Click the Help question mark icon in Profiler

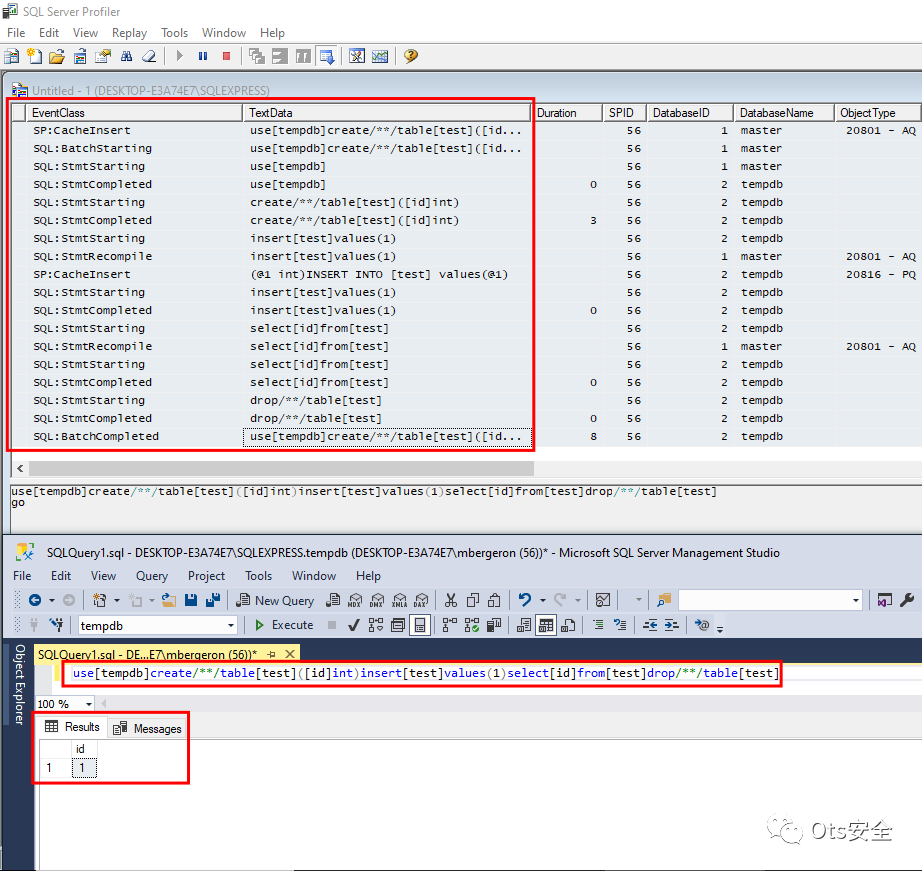[411, 56]
